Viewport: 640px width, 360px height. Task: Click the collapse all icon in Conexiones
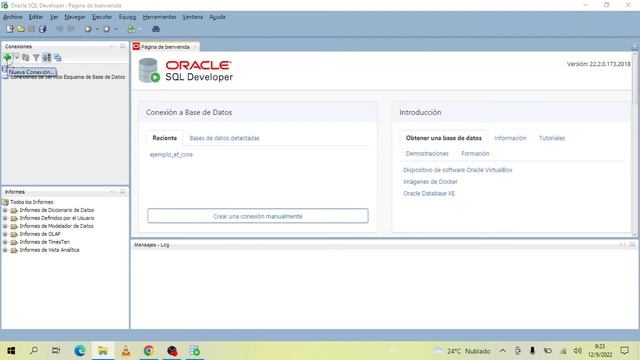click(x=58, y=58)
